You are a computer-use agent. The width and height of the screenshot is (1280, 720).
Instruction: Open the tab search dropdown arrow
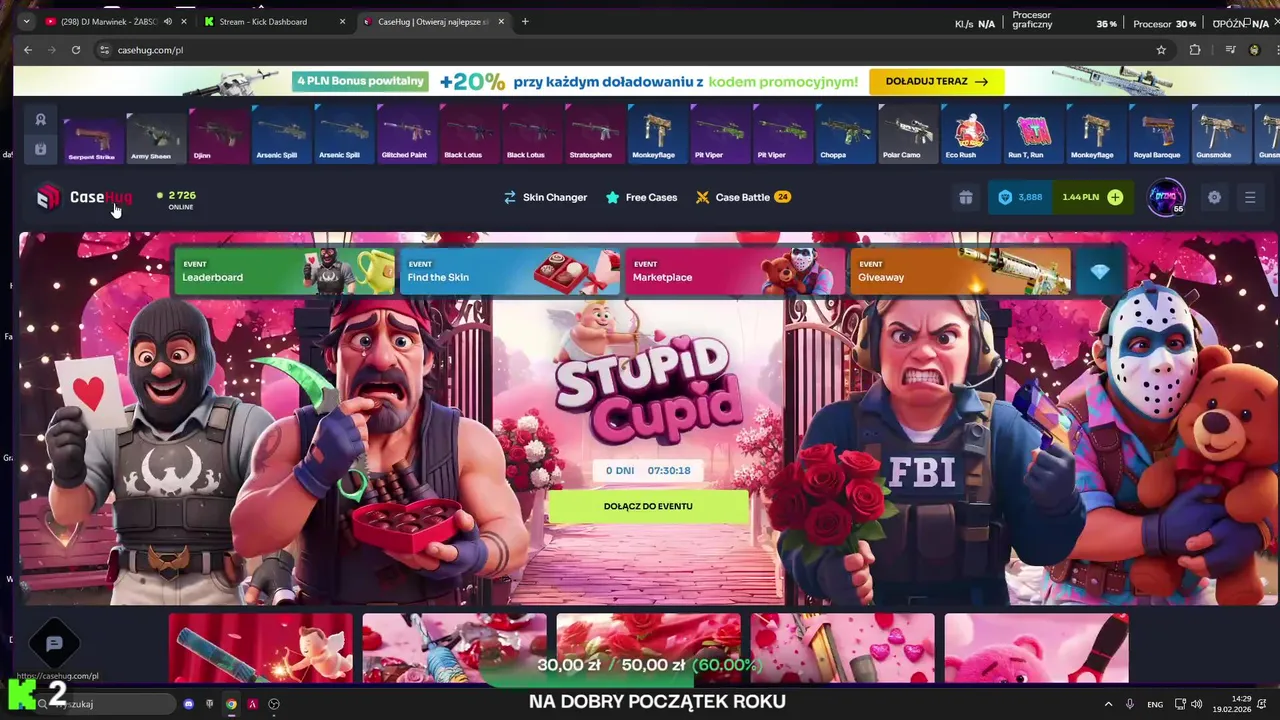[x=25, y=21]
